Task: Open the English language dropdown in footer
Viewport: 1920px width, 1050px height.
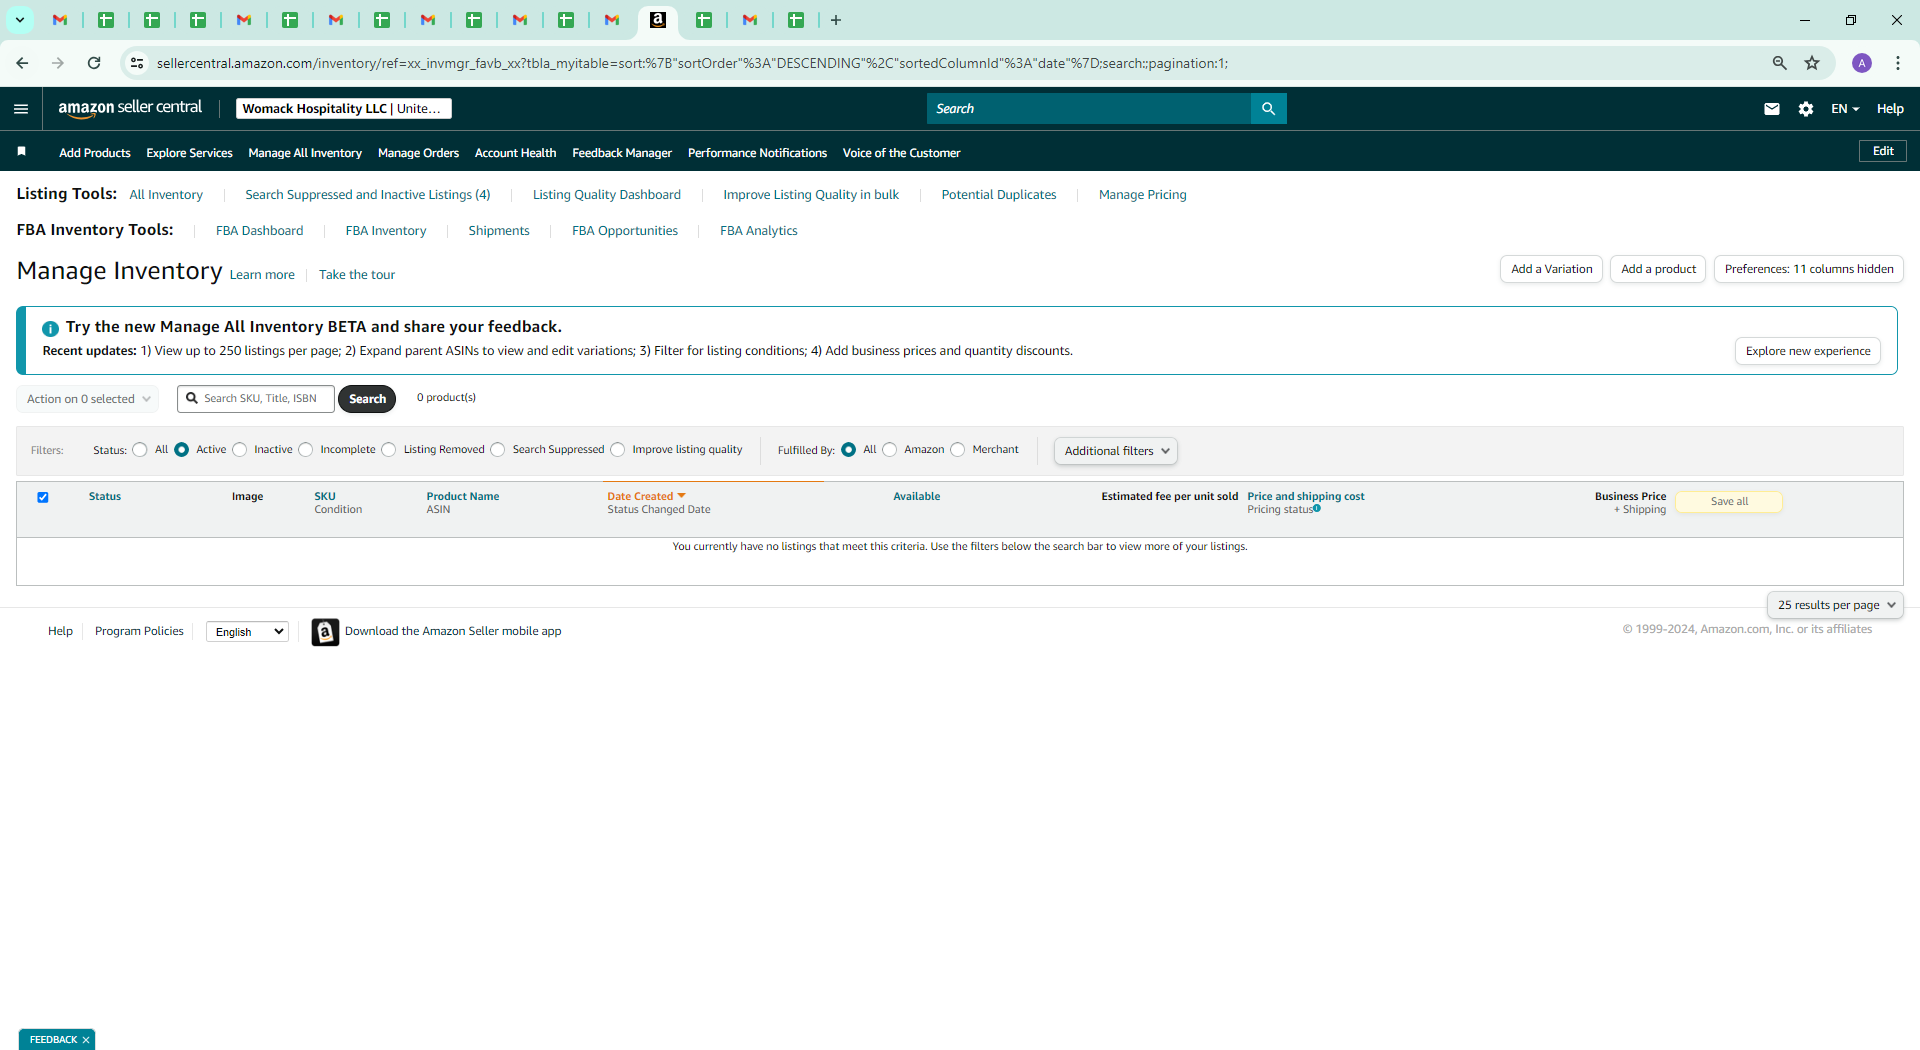Action: [248, 632]
